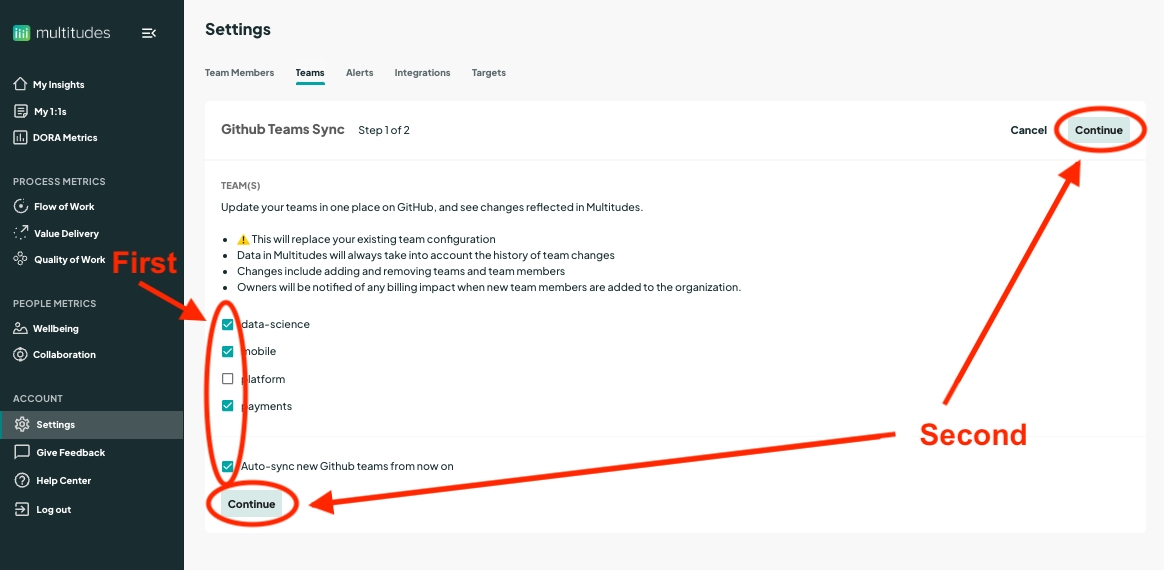
Task: Open the Integrations tab
Action: [422, 73]
